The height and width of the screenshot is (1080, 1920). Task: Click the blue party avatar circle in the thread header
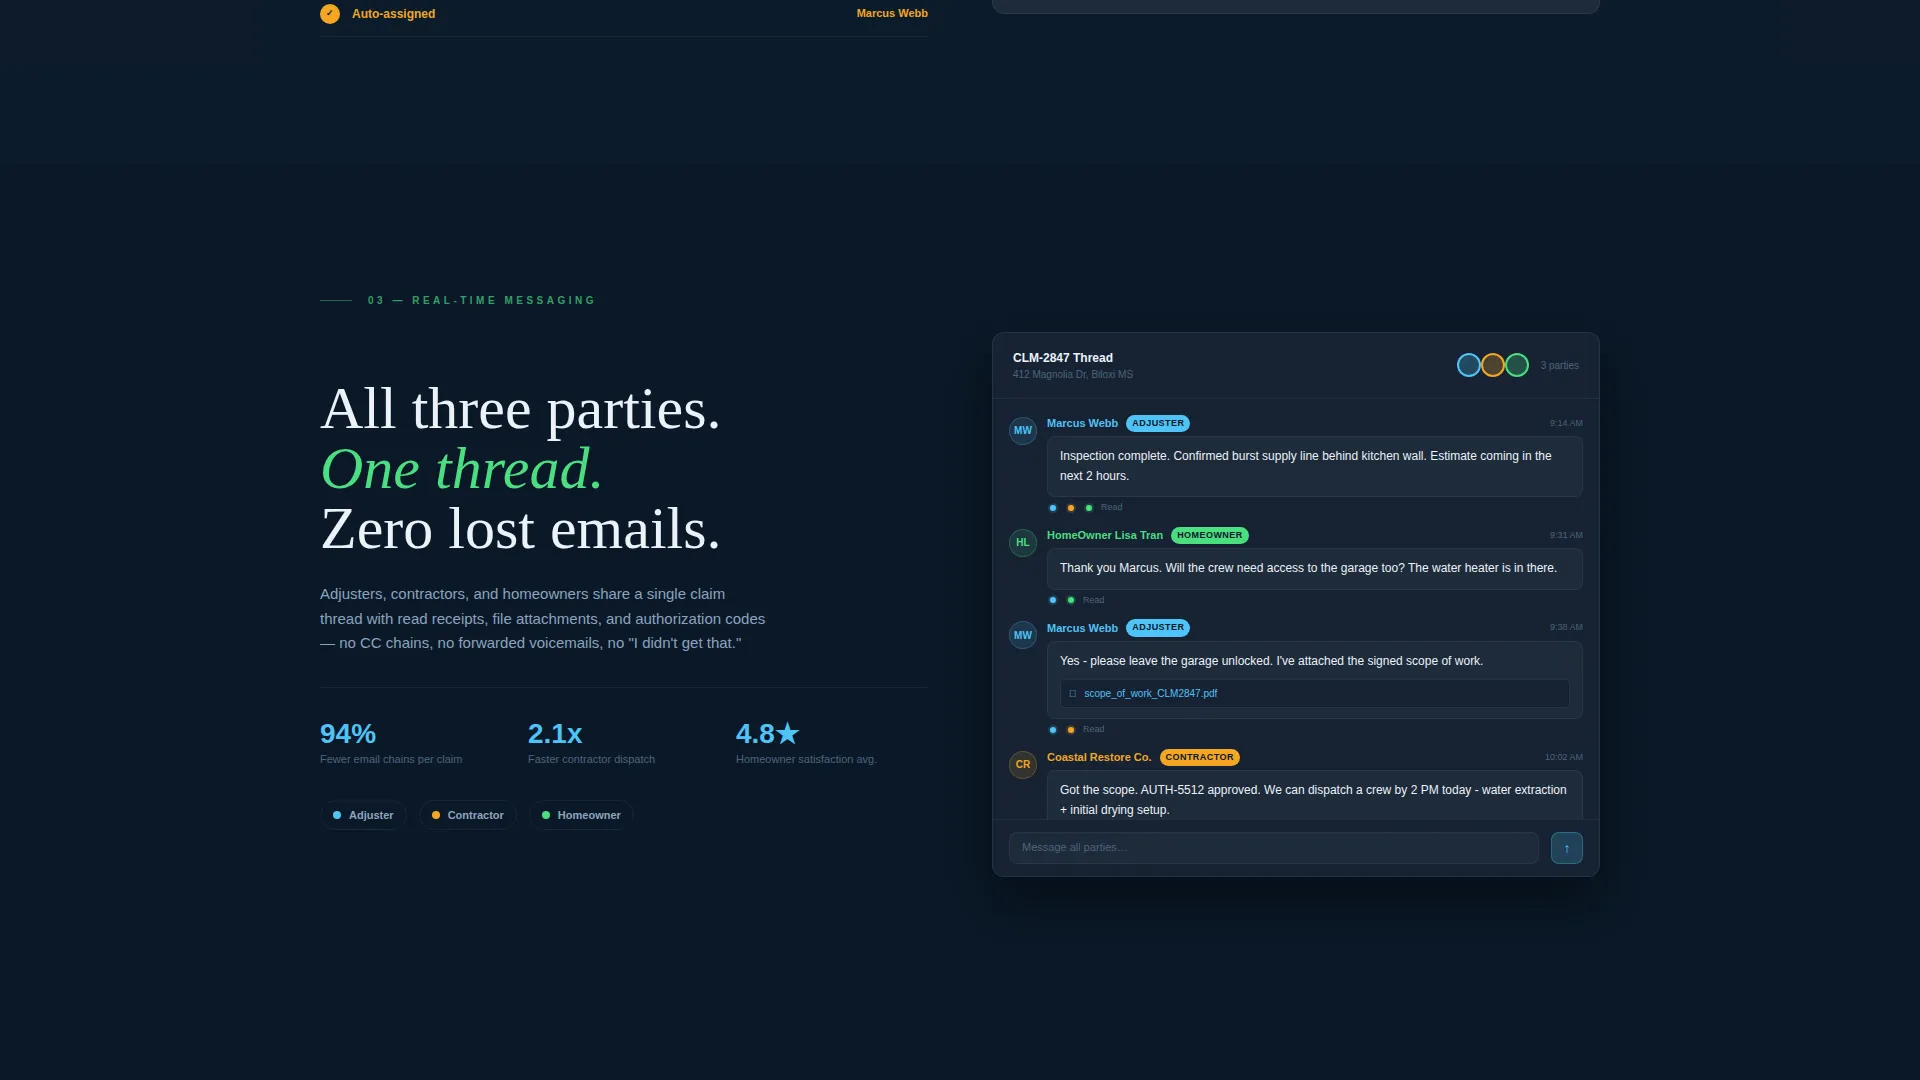[x=1468, y=365]
